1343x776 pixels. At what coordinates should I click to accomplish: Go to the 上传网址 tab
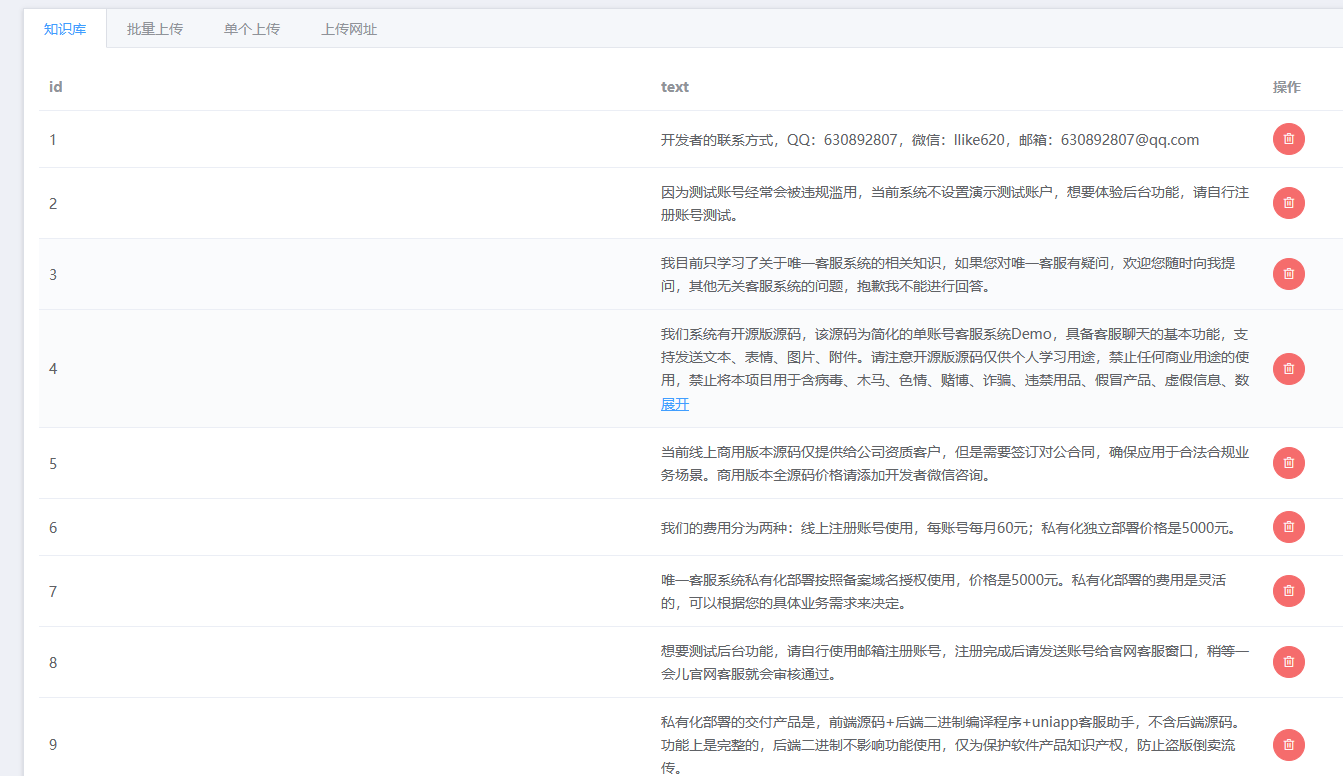pyautogui.click(x=349, y=29)
